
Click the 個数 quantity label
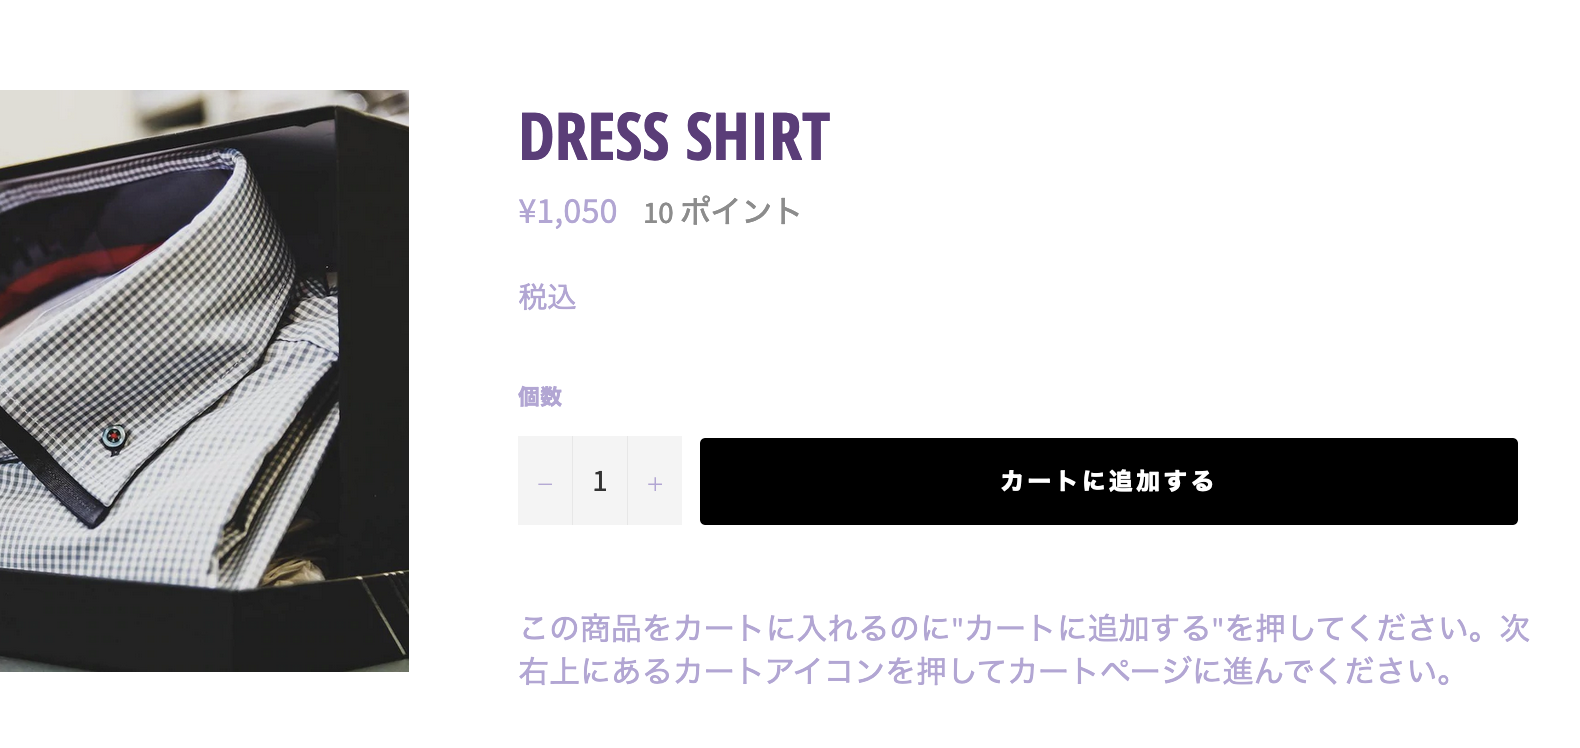(540, 397)
